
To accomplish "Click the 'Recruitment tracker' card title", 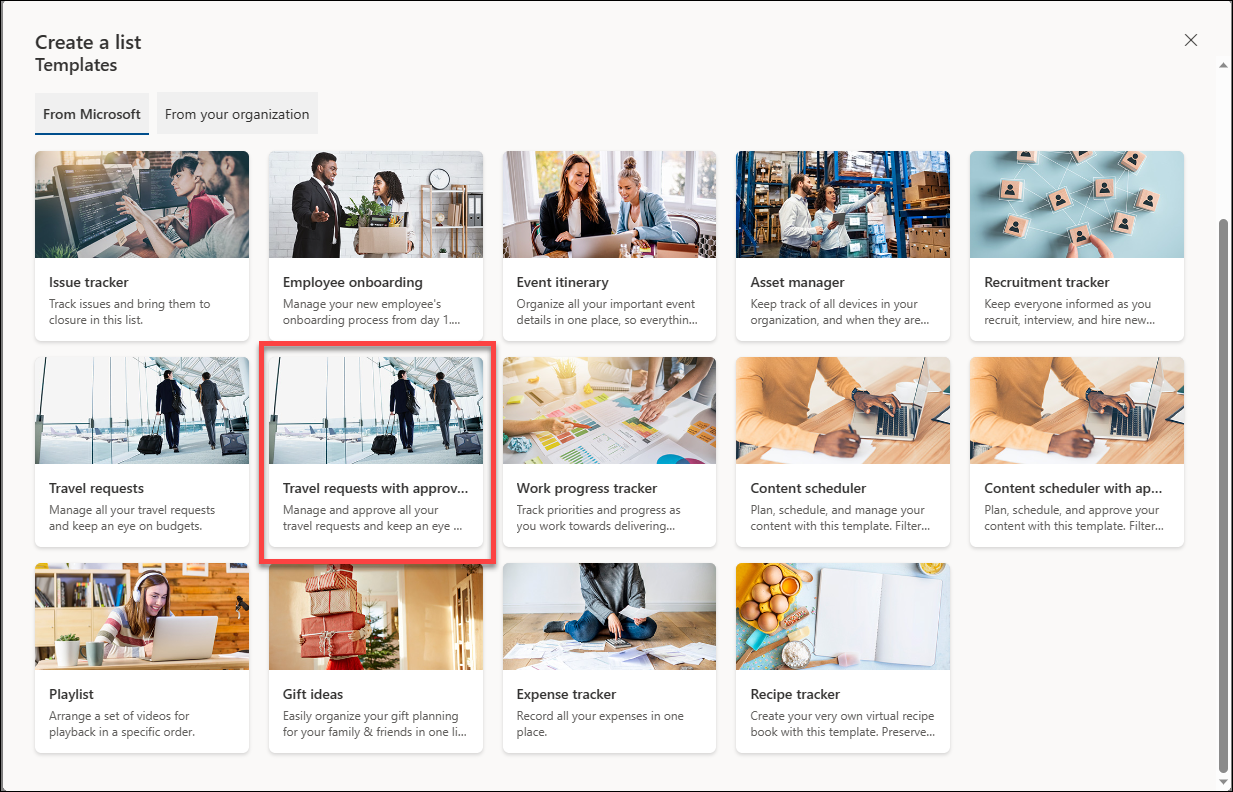I will 1047,282.
